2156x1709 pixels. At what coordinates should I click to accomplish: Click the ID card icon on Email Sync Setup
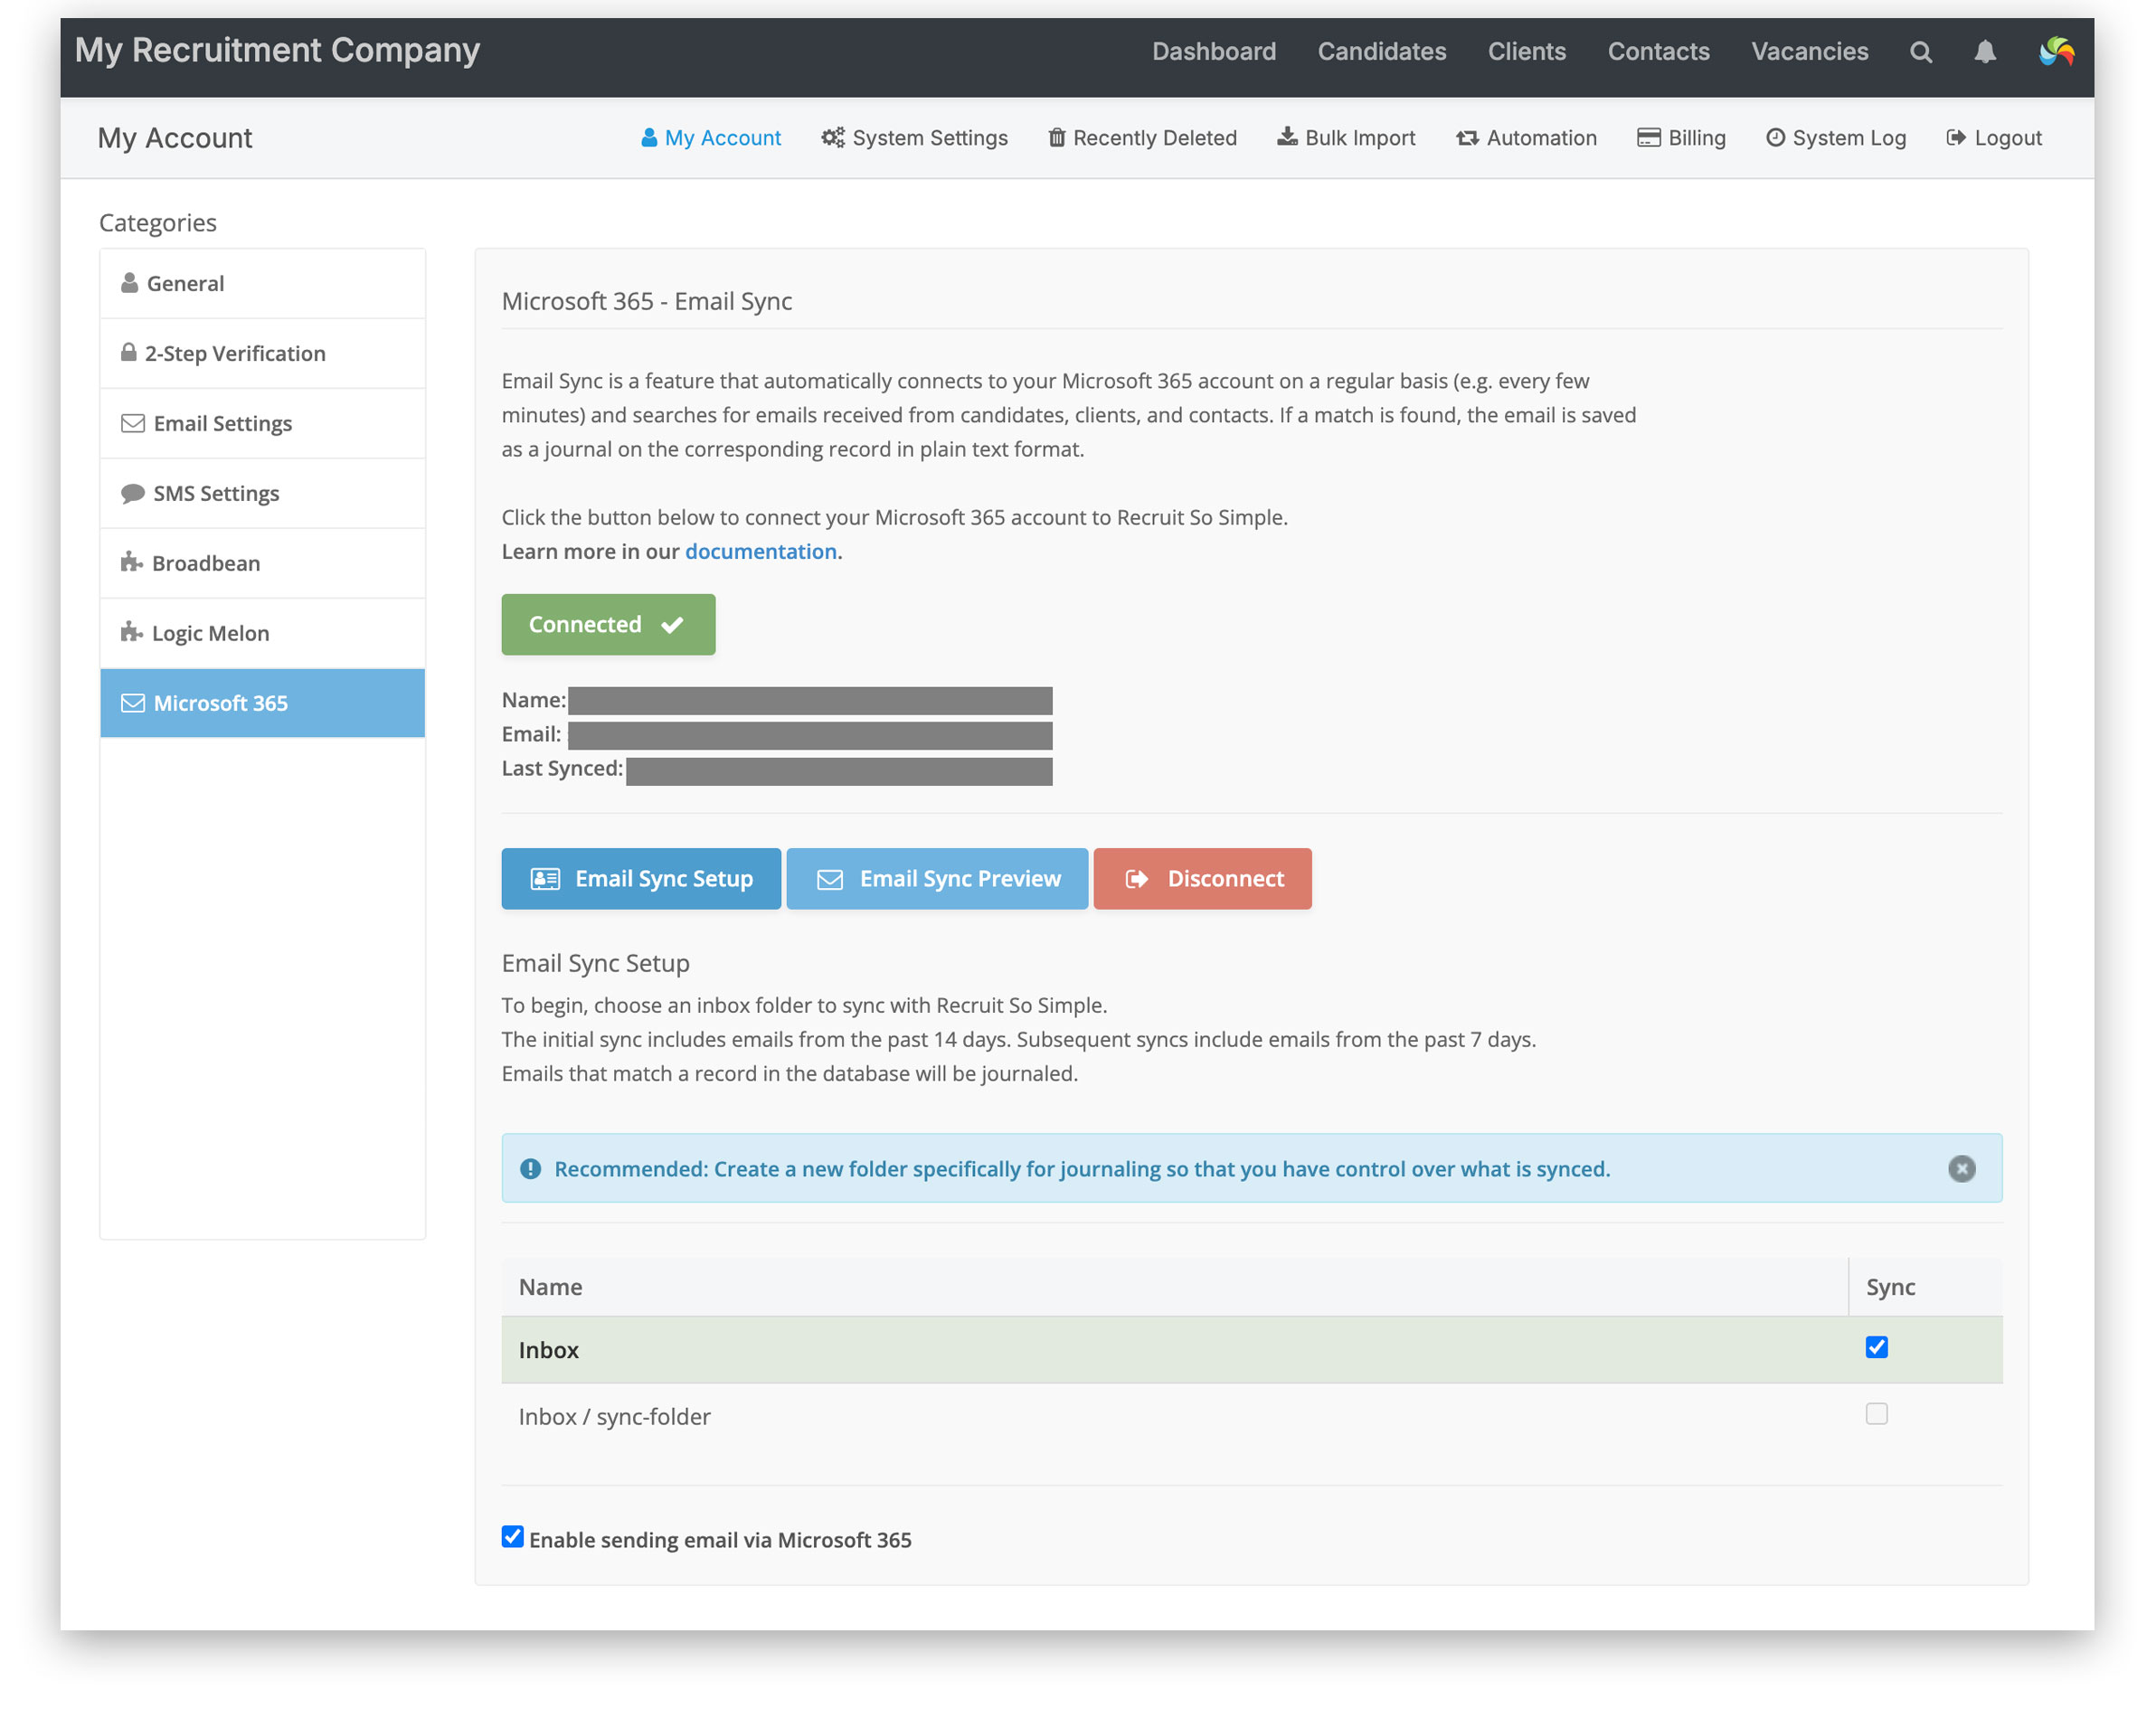point(545,879)
